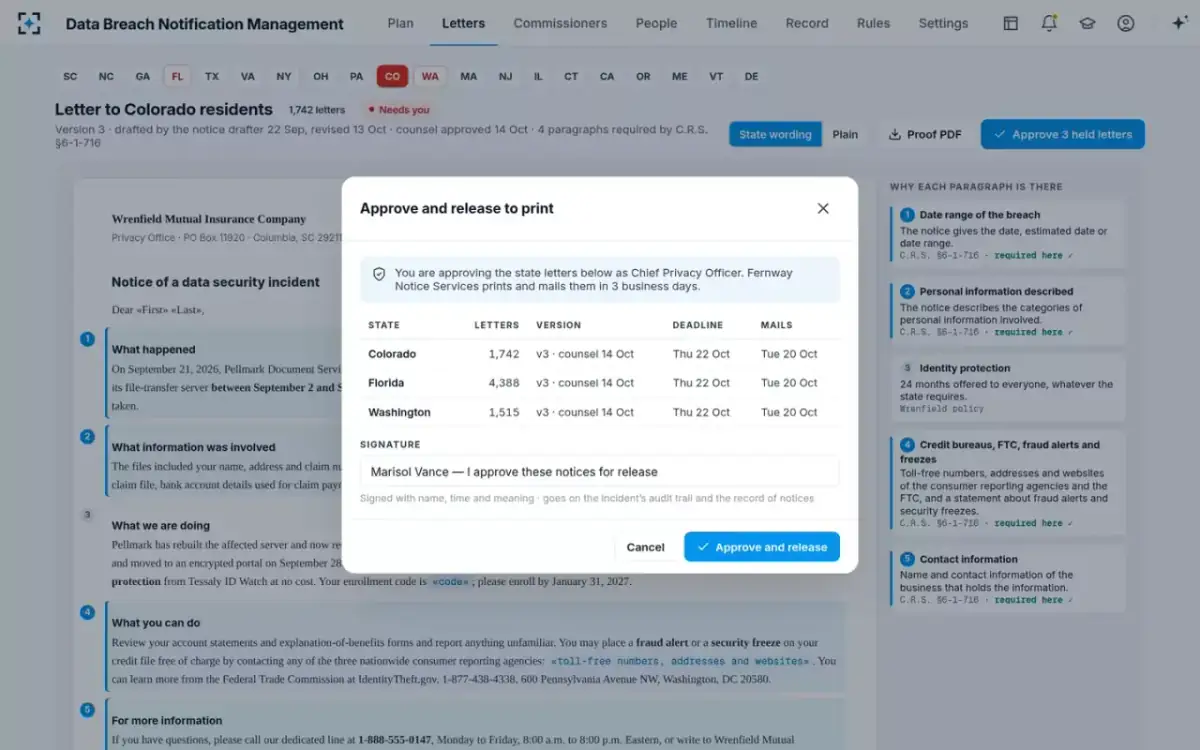
Task: Select the PA state chip
Action: 356,76
